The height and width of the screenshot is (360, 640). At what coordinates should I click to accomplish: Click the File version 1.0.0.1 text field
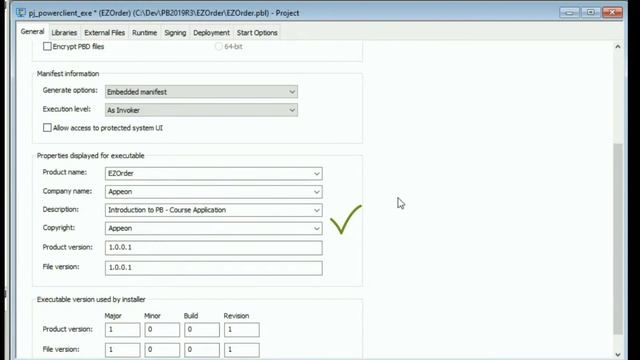213,268
